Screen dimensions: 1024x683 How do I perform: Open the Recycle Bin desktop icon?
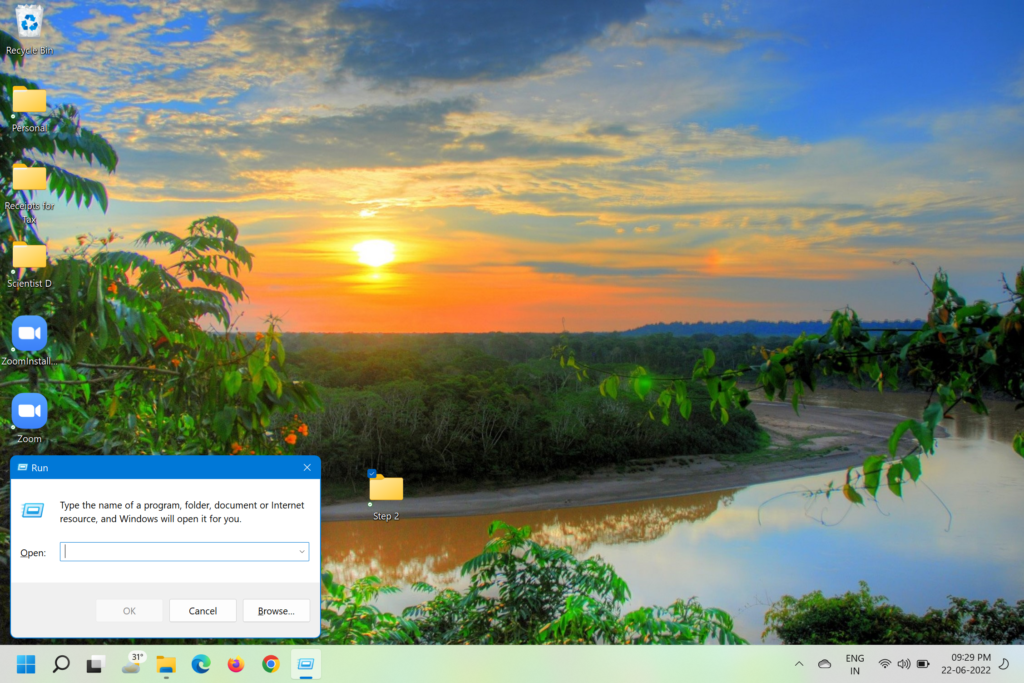29,22
